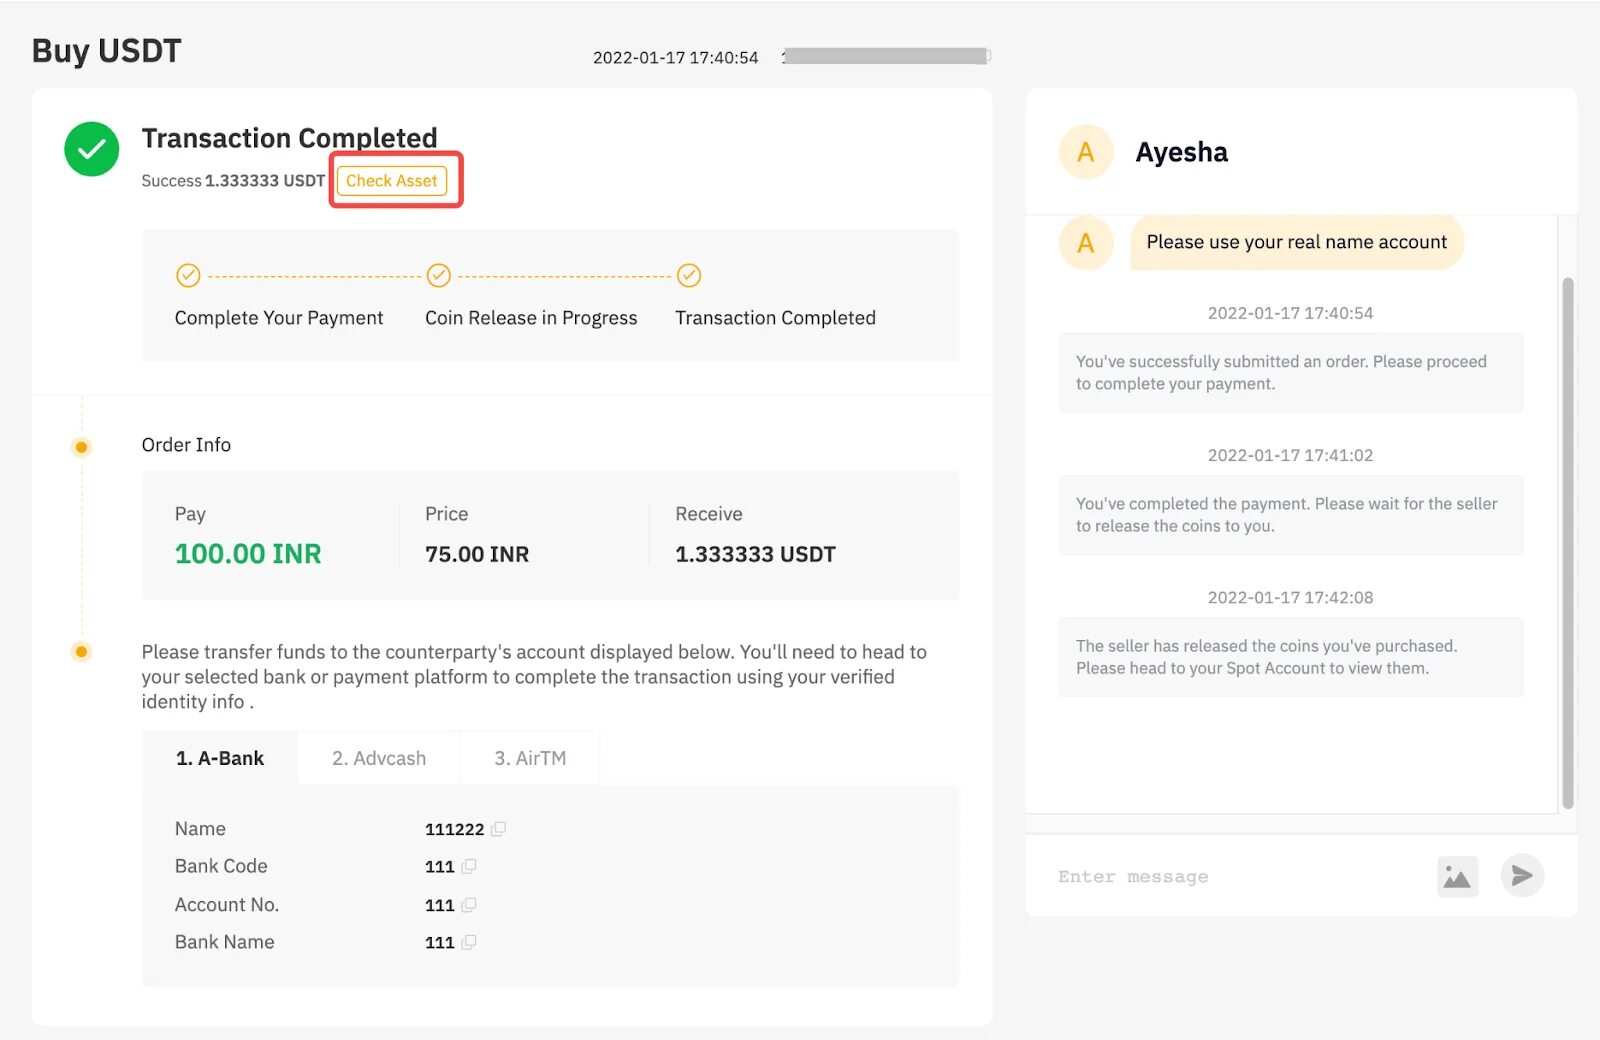Click the Pay amount 100.00 INR

click(x=248, y=554)
